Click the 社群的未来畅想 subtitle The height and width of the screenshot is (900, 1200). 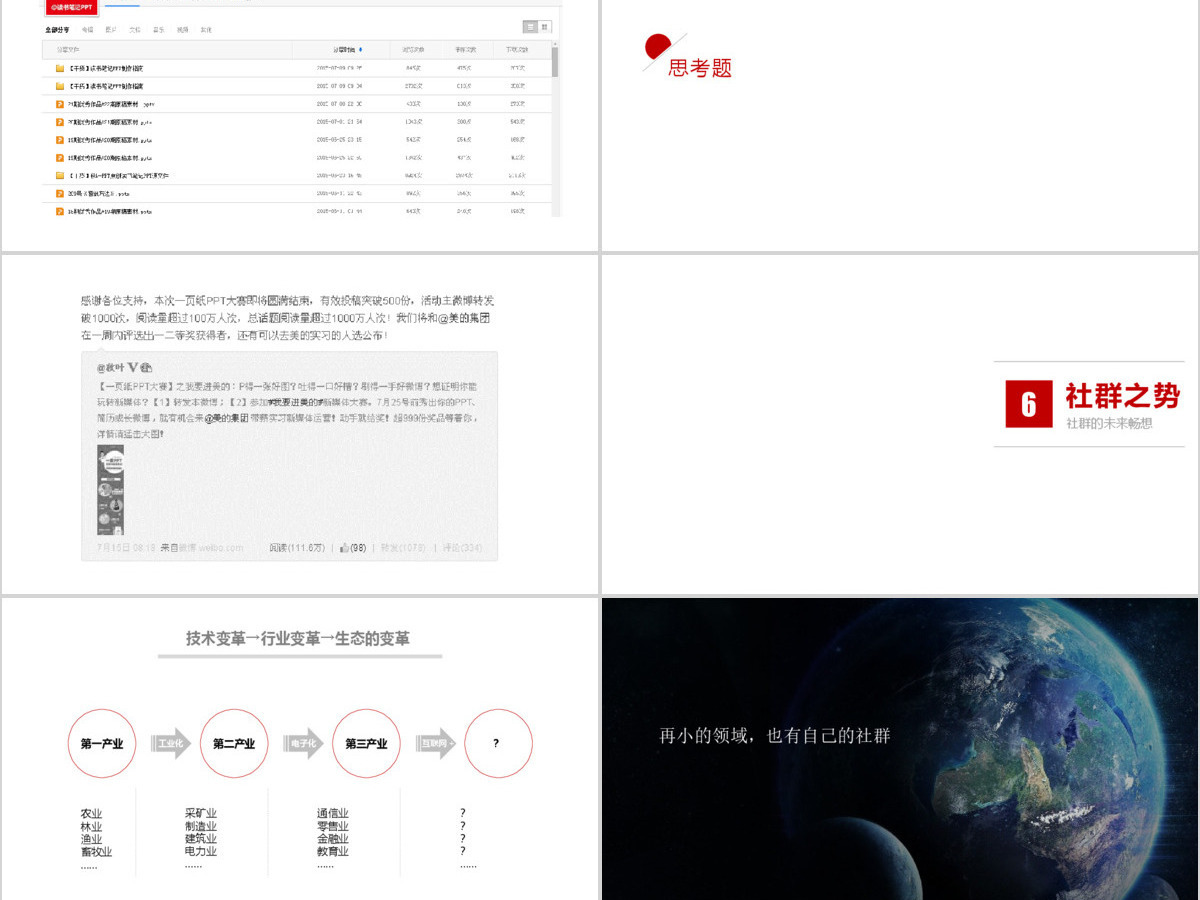coord(1109,423)
